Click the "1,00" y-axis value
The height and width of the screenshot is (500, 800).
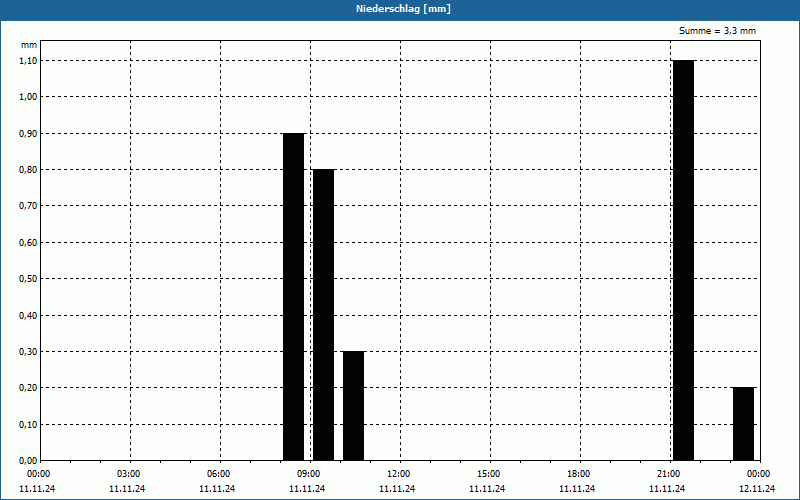[x=28, y=96]
